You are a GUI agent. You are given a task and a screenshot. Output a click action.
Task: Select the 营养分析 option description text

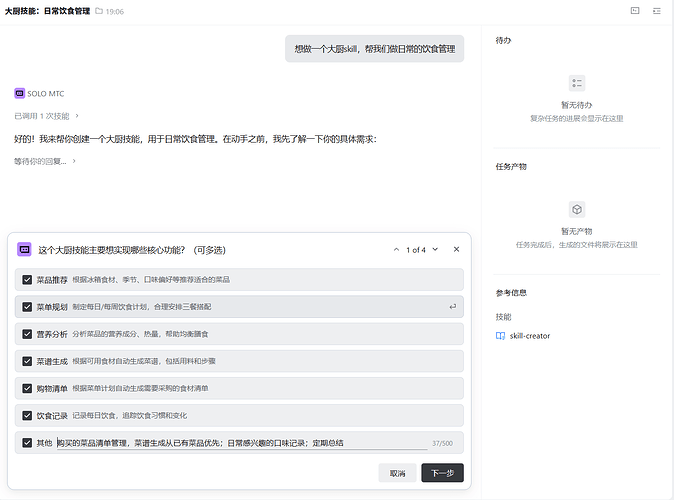click(x=140, y=334)
